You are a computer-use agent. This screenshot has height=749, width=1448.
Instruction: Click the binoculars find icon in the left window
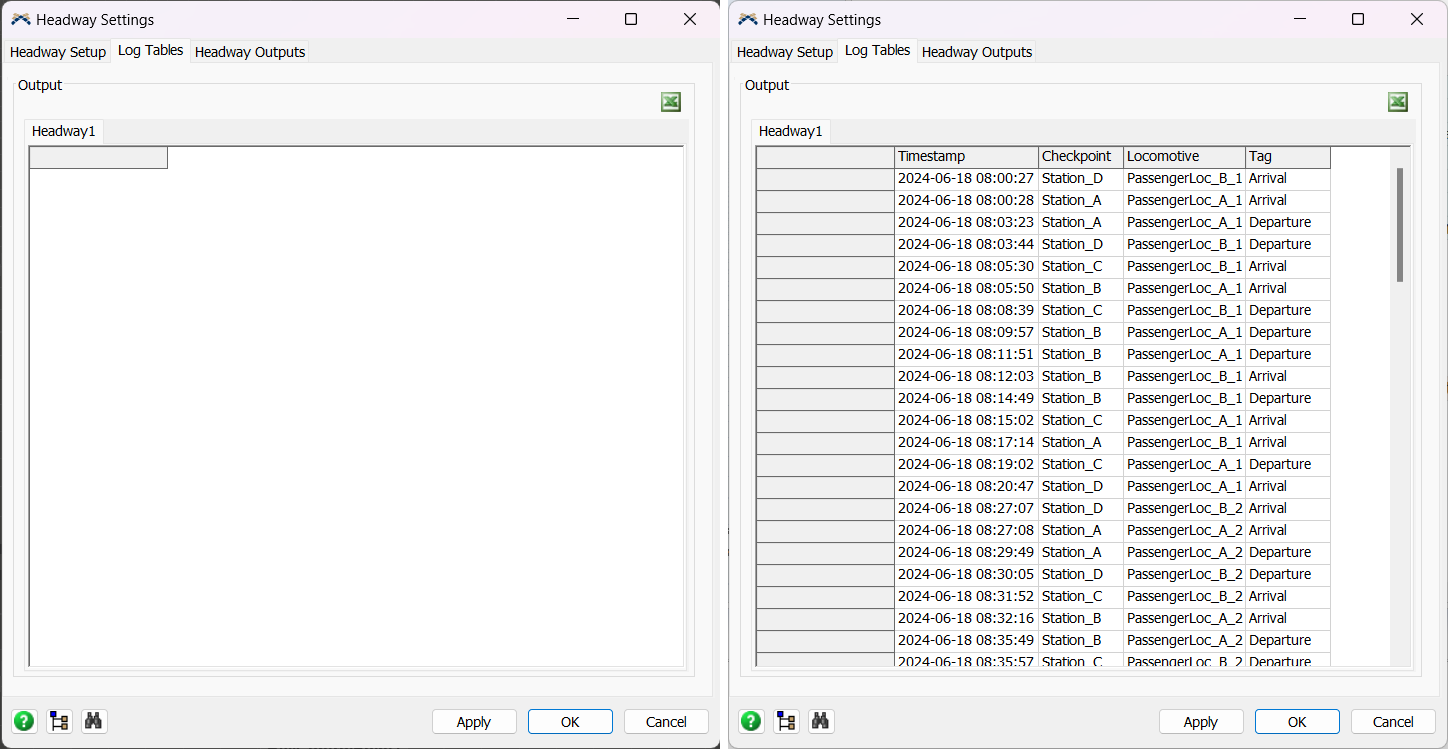coord(94,721)
